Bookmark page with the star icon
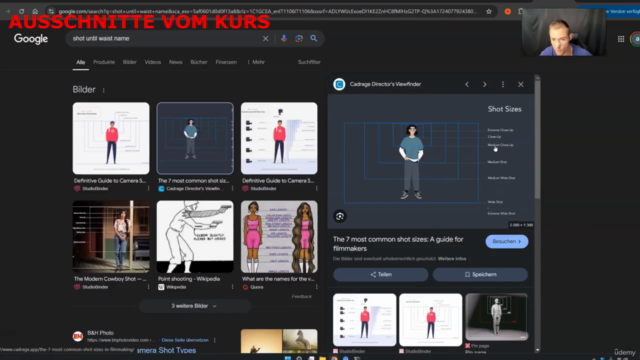 tap(489, 11)
